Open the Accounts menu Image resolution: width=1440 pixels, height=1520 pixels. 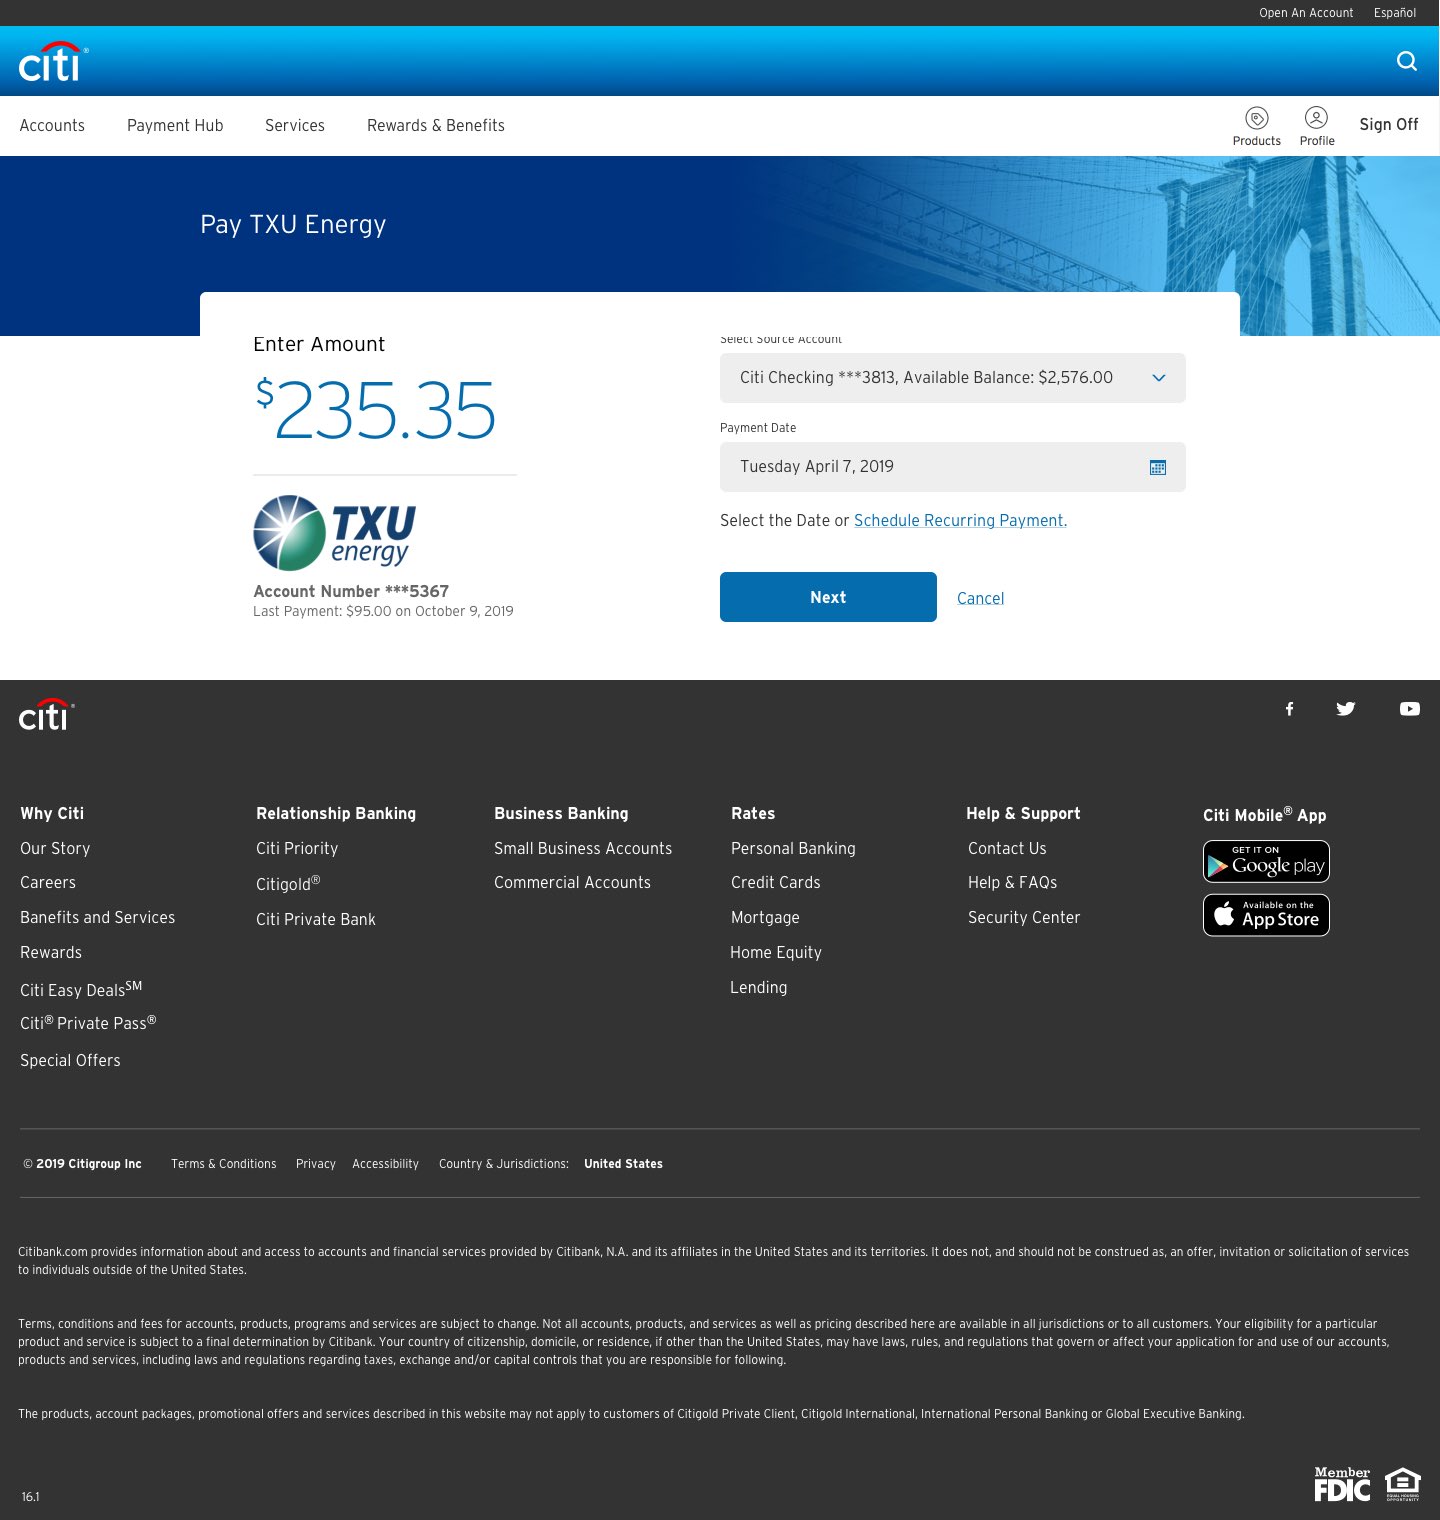tap(52, 126)
